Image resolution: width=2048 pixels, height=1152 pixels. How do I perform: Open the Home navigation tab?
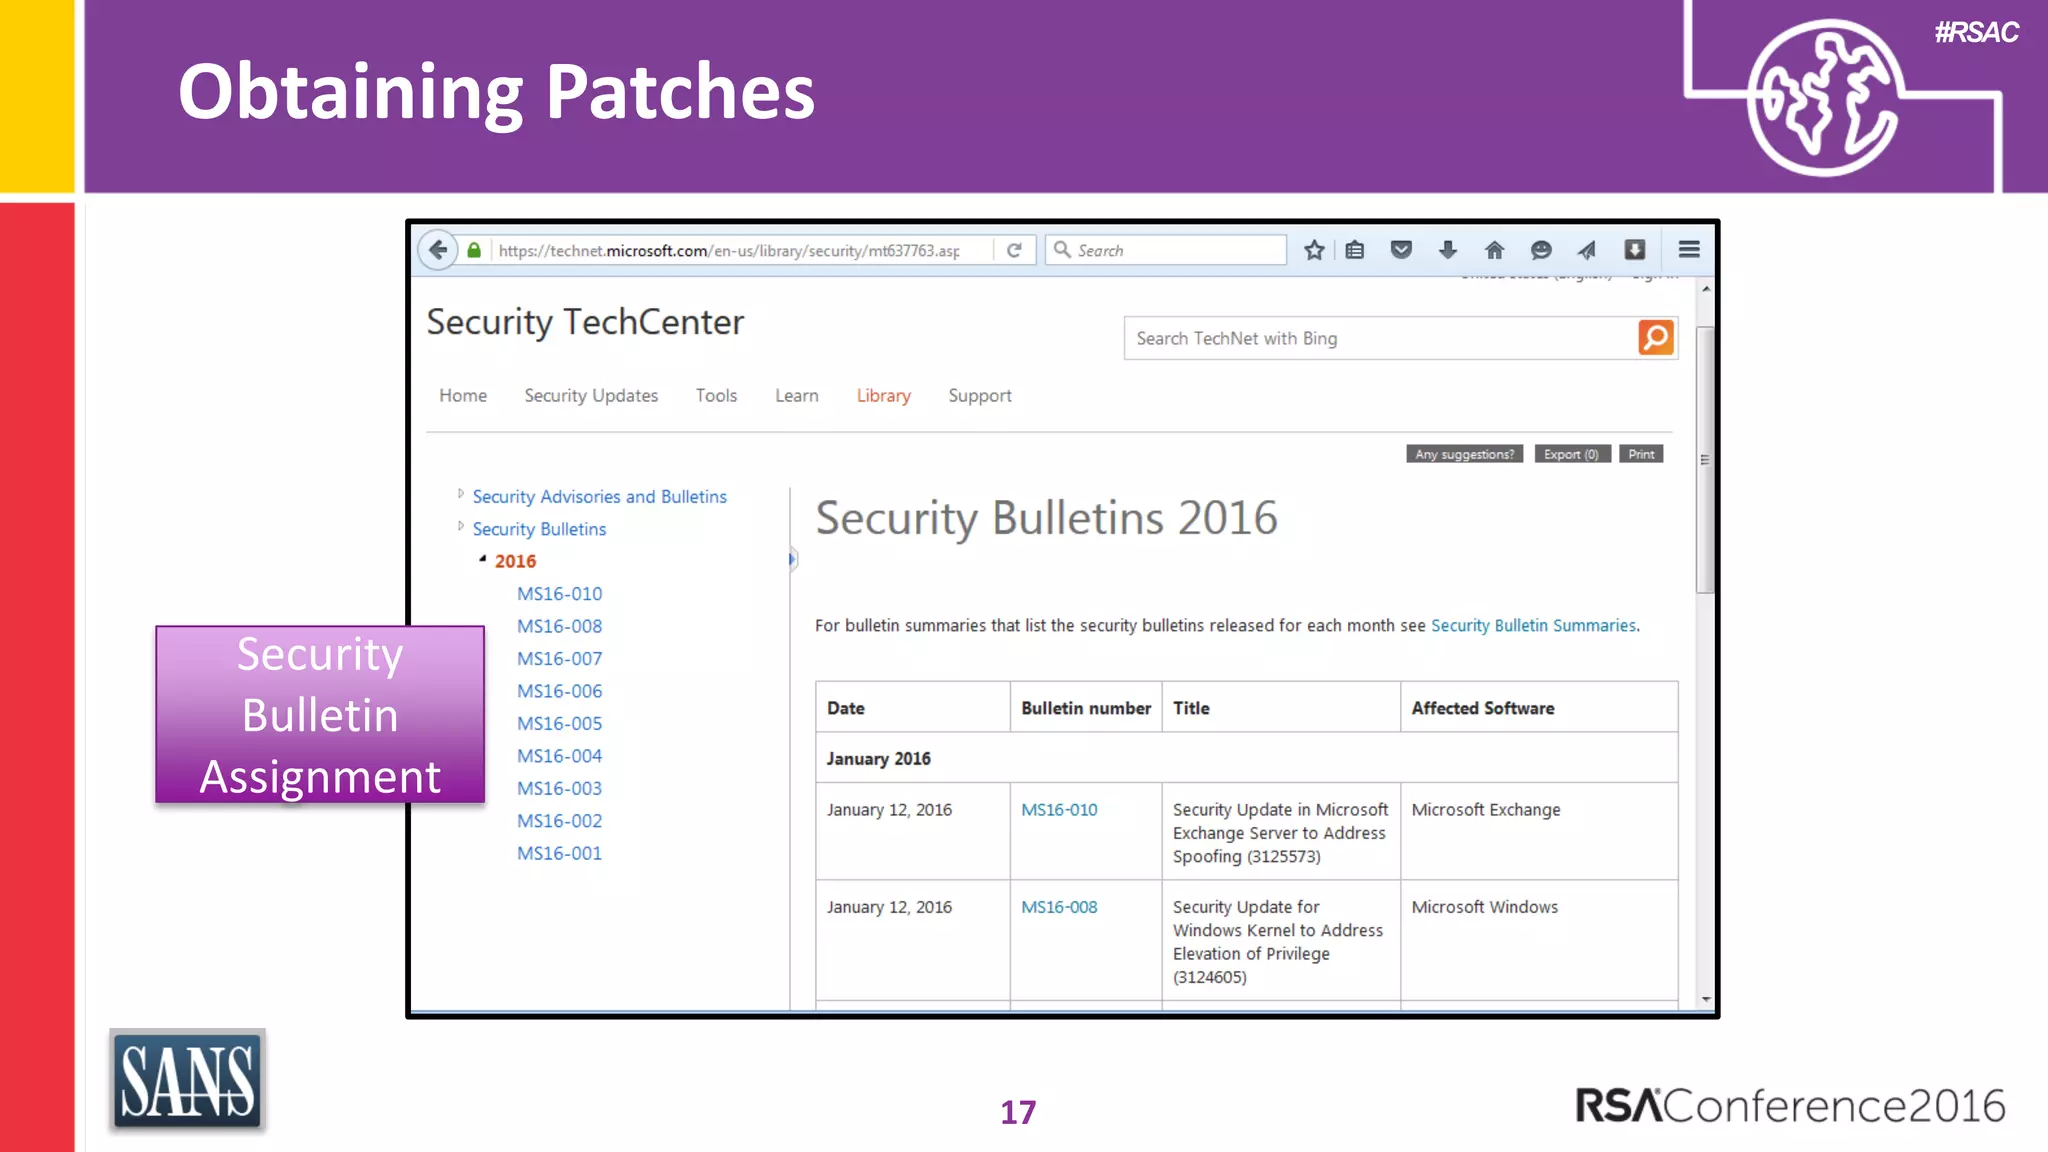pyautogui.click(x=463, y=396)
